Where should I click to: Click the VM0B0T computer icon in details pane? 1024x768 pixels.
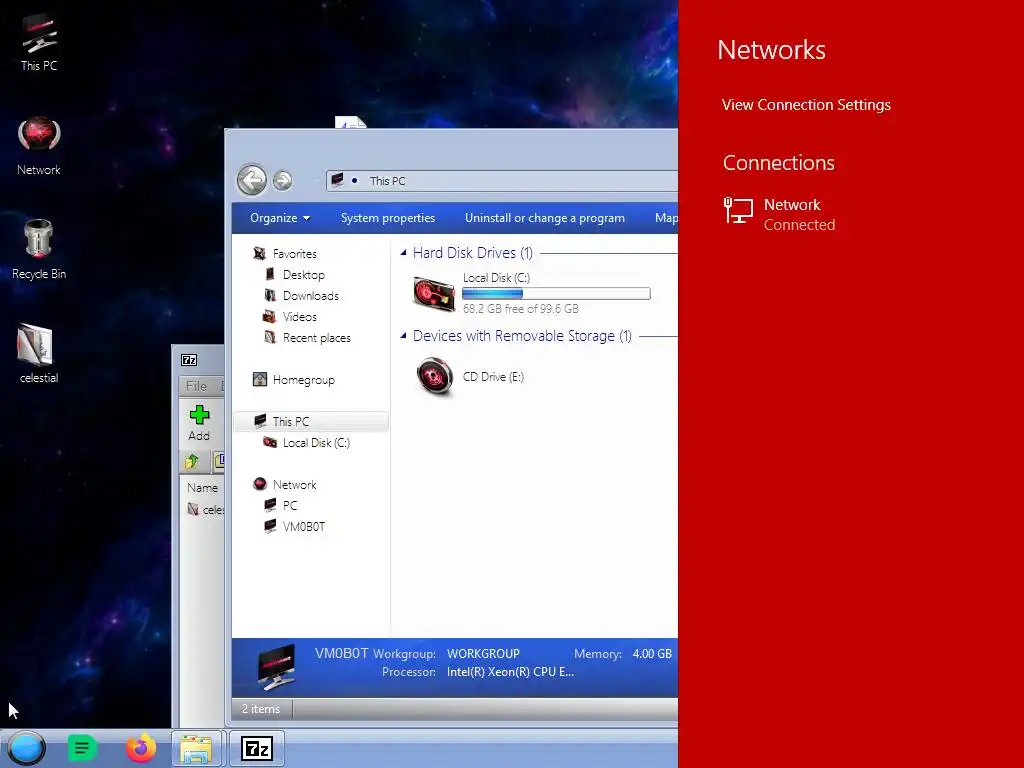[x=276, y=667]
